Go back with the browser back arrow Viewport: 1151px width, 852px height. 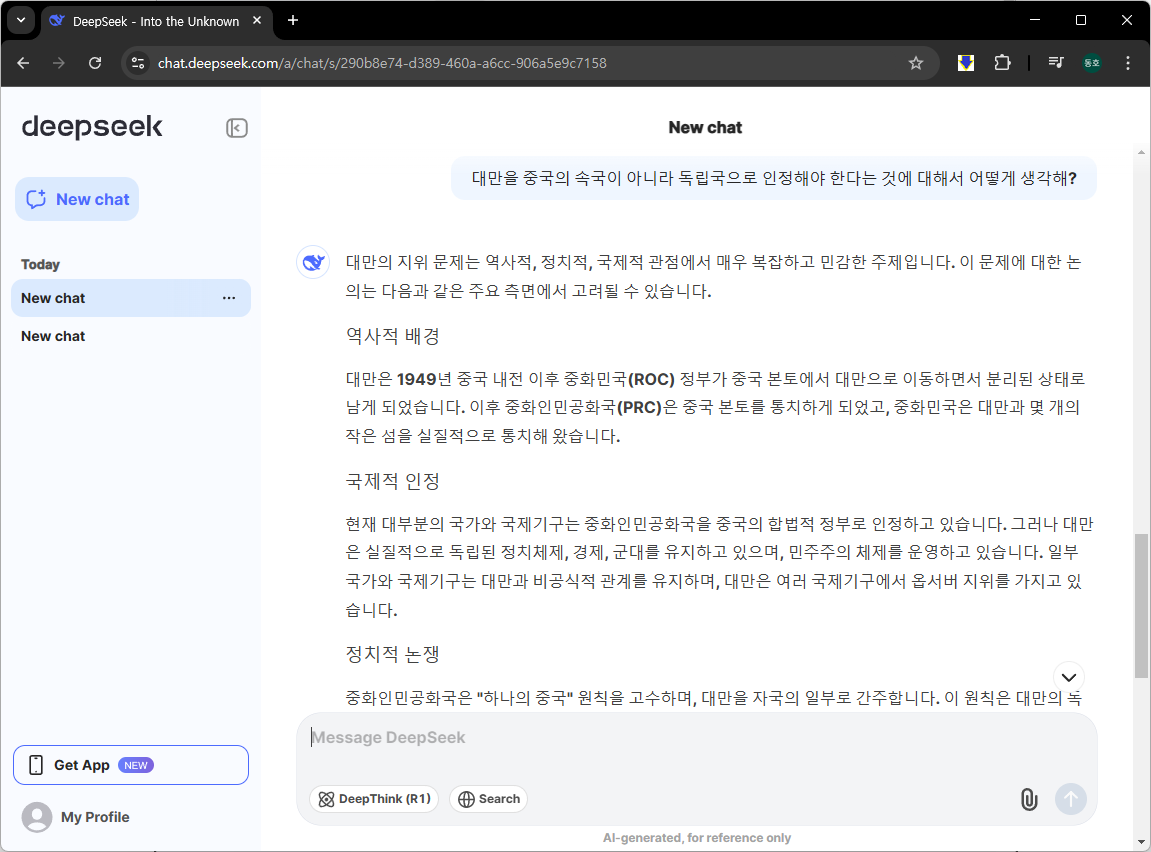click(23, 63)
